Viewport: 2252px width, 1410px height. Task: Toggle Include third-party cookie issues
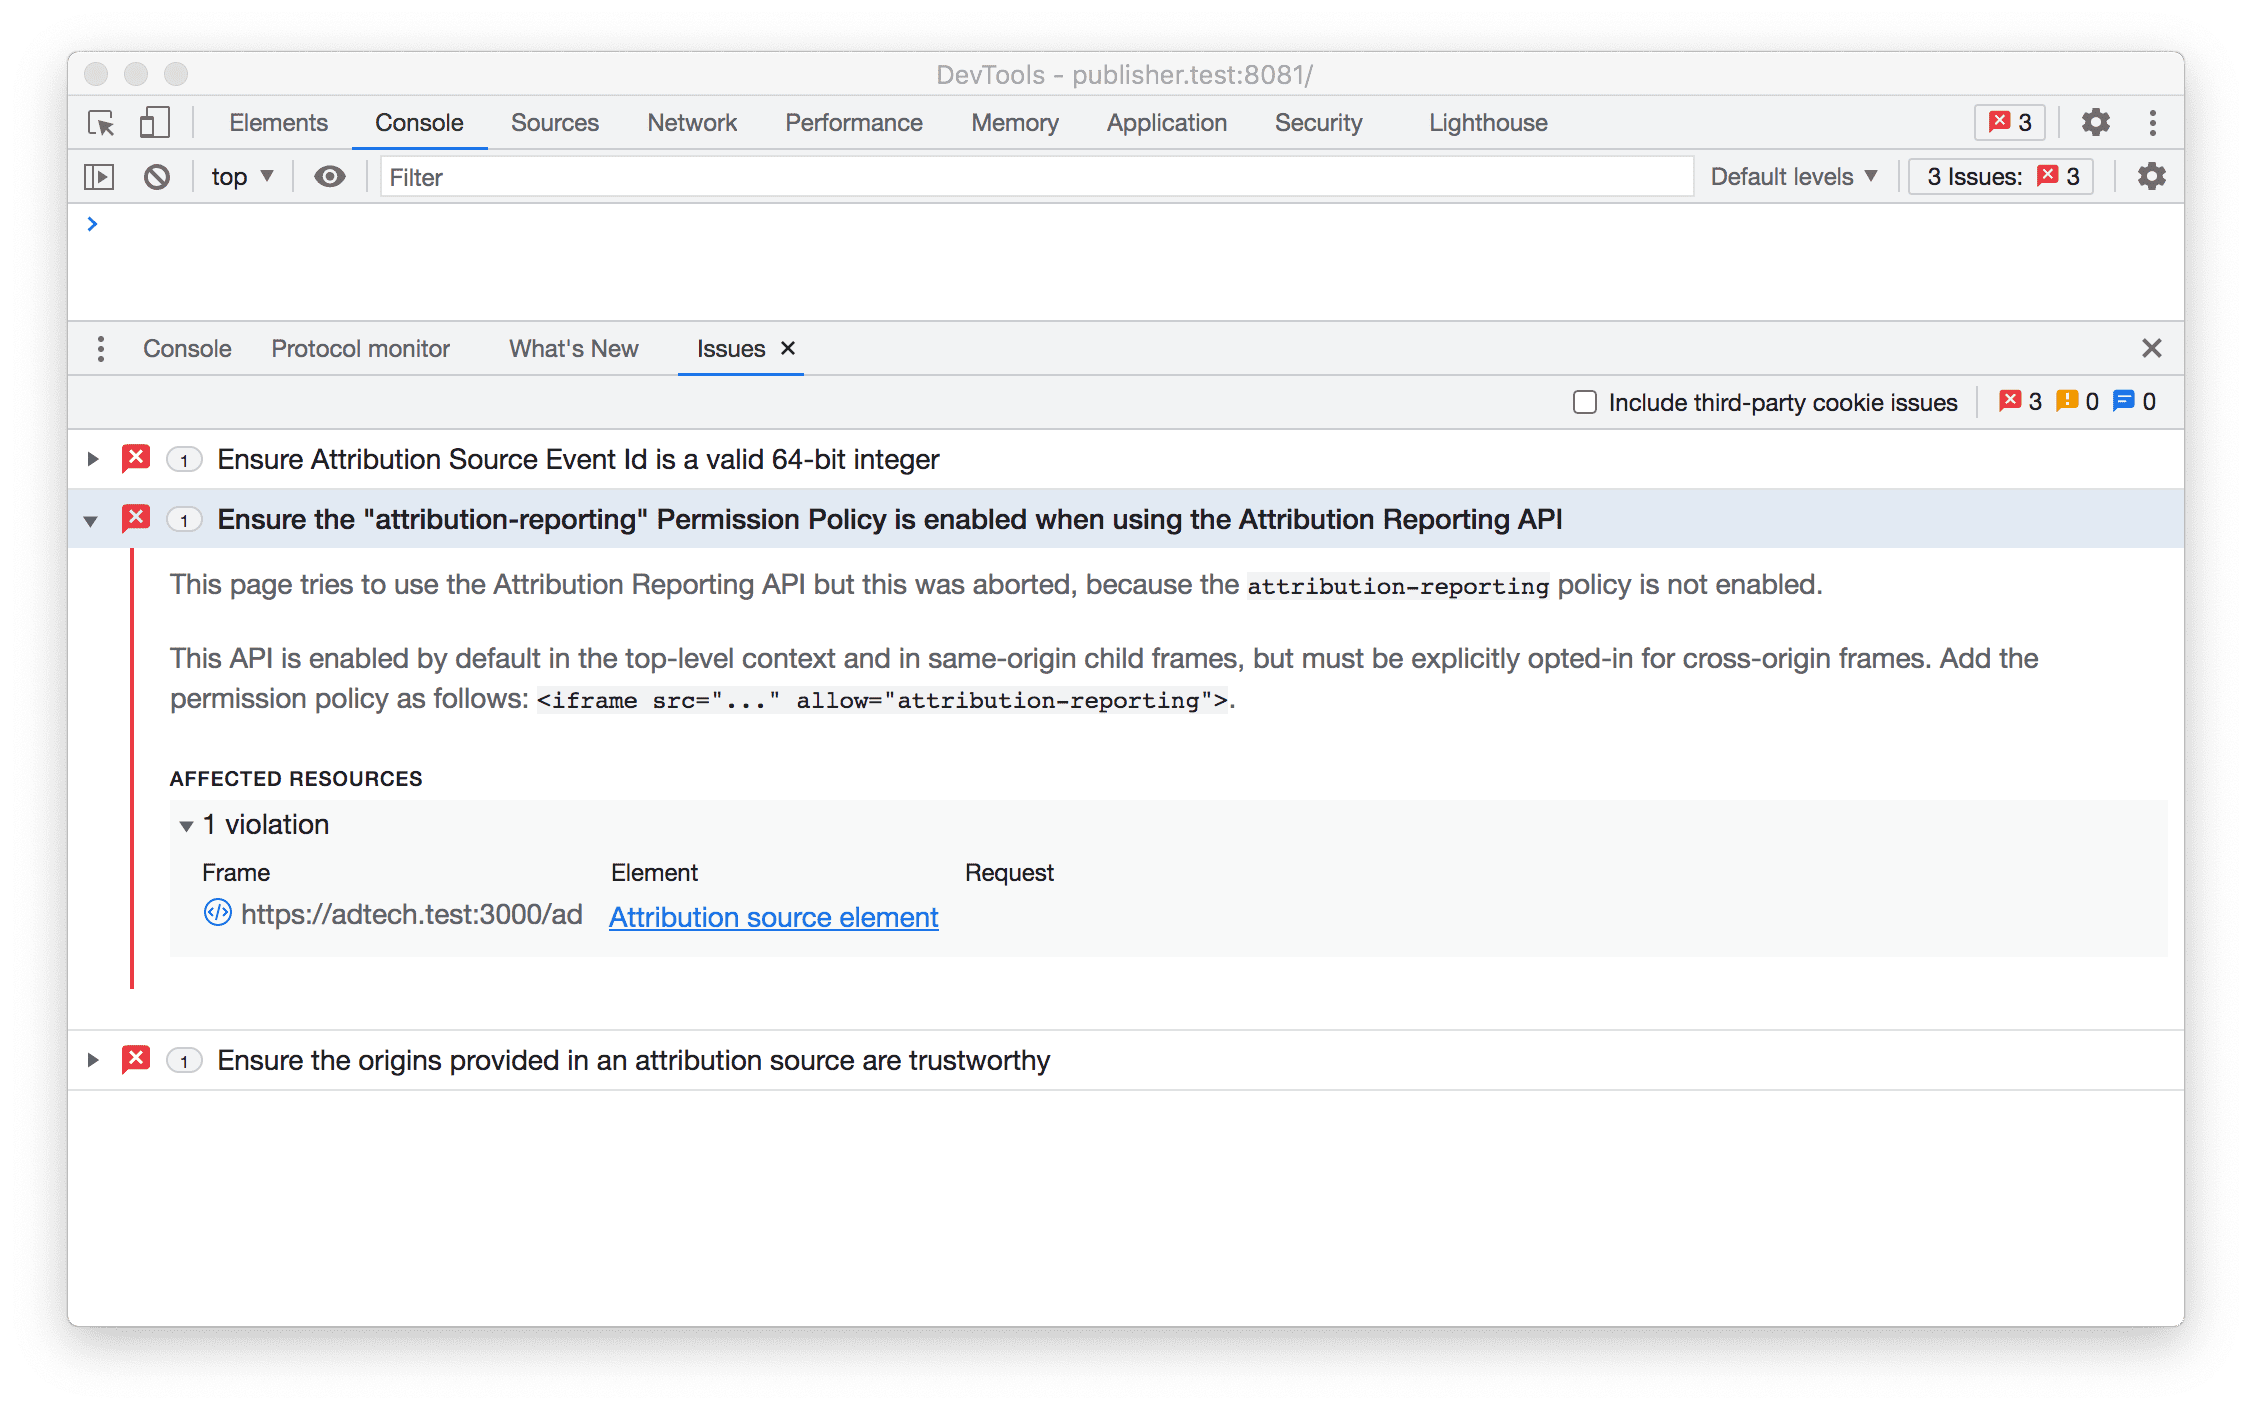click(x=1581, y=403)
